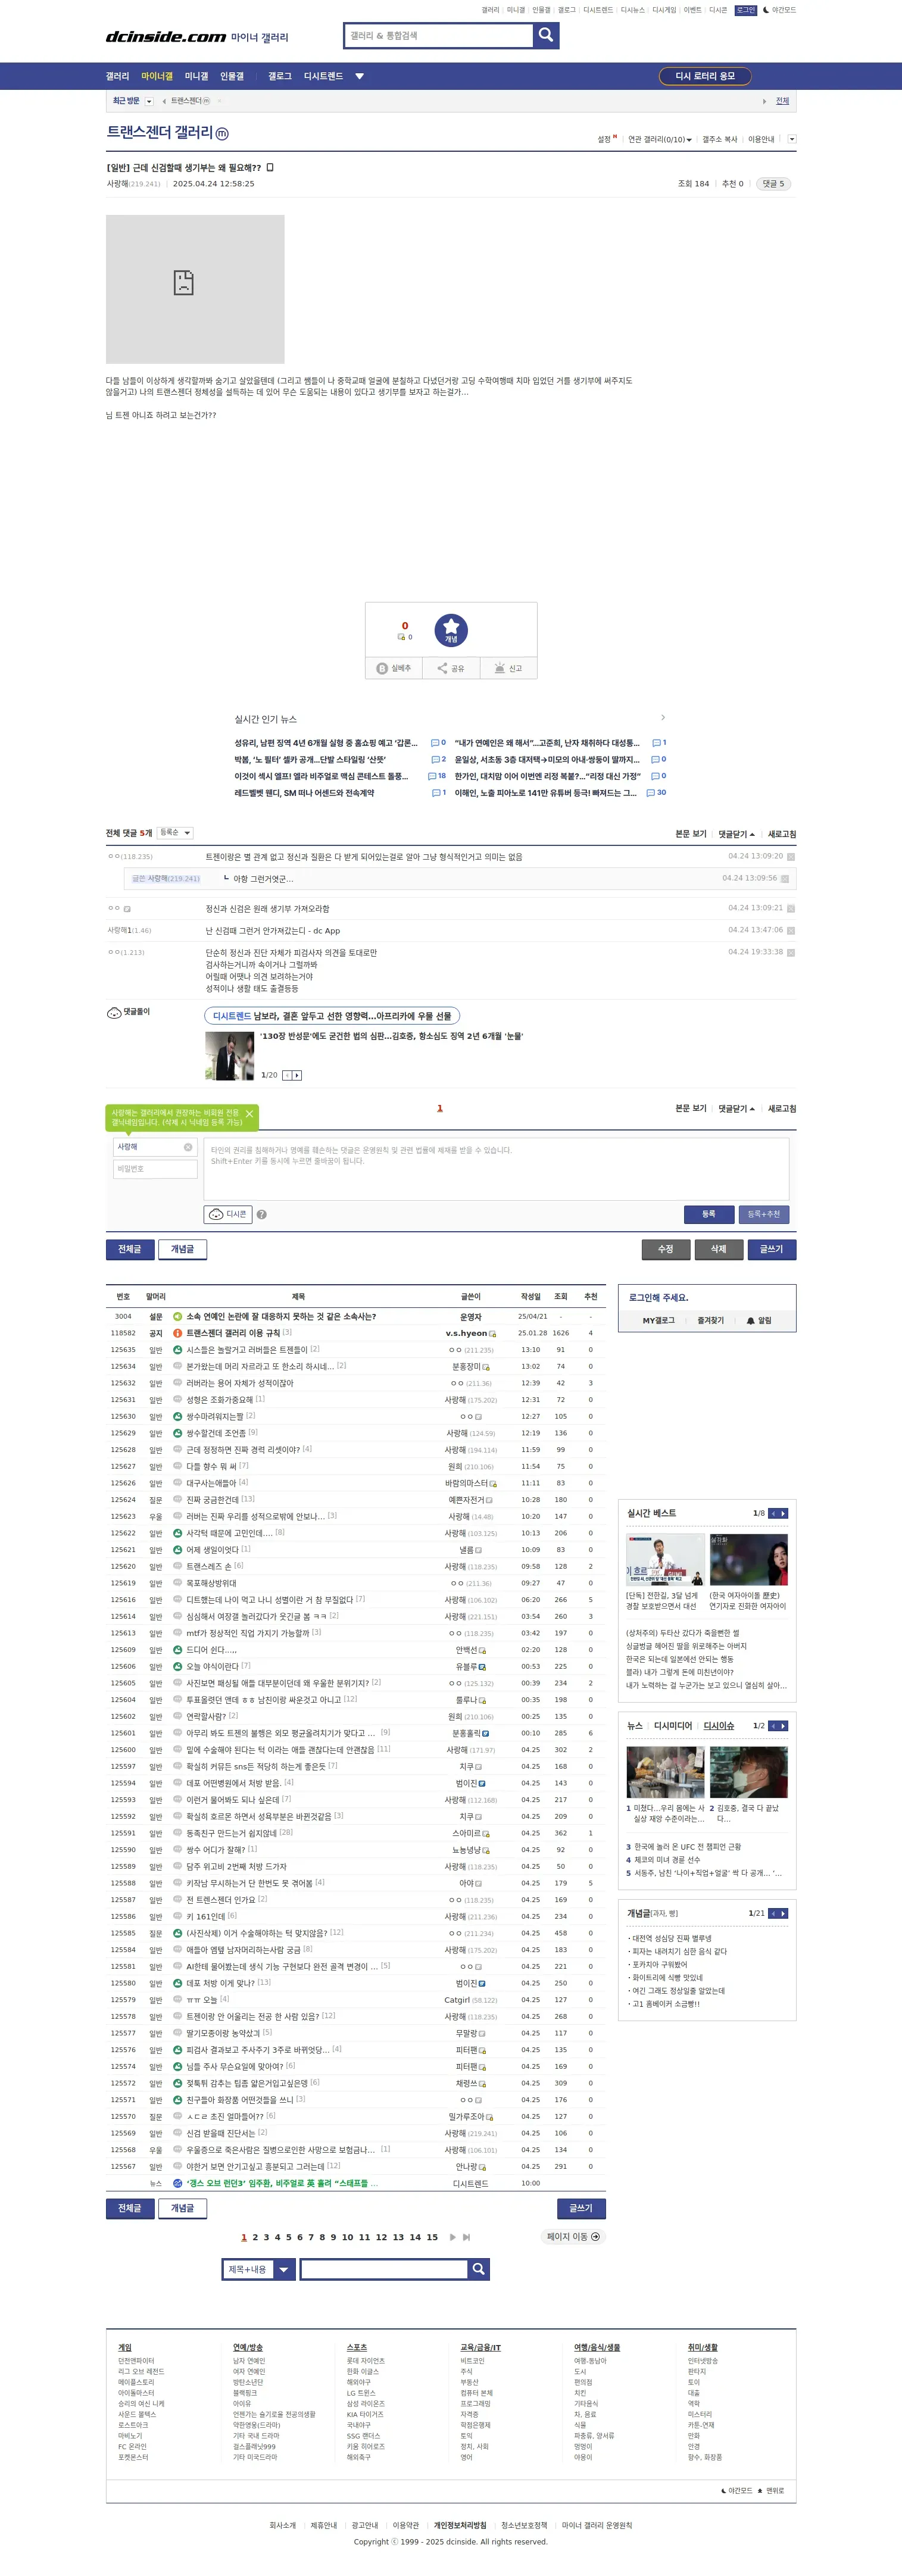This screenshot has height=2576, width=902.
Task: Click mobile phone icon beside post title
Action: 270,168
